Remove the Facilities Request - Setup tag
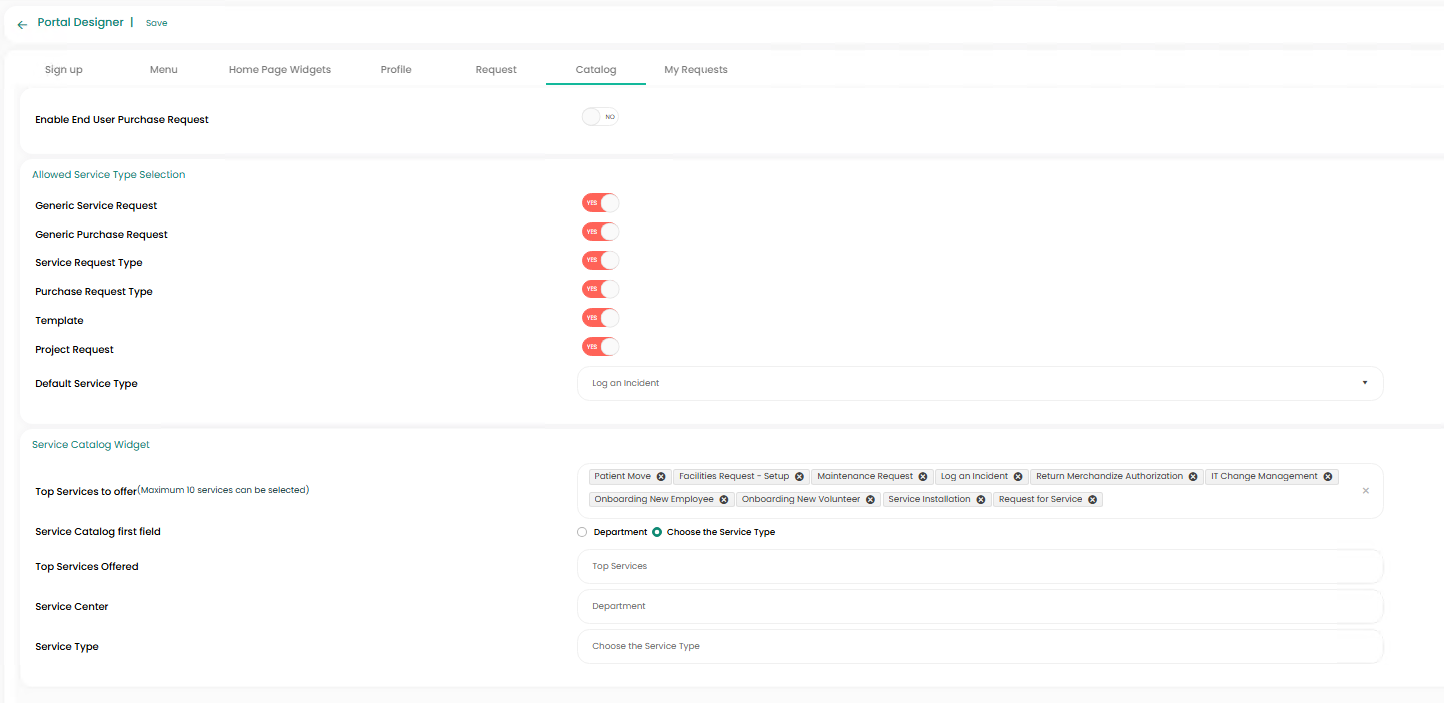This screenshot has width=1444, height=703. [x=799, y=477]
